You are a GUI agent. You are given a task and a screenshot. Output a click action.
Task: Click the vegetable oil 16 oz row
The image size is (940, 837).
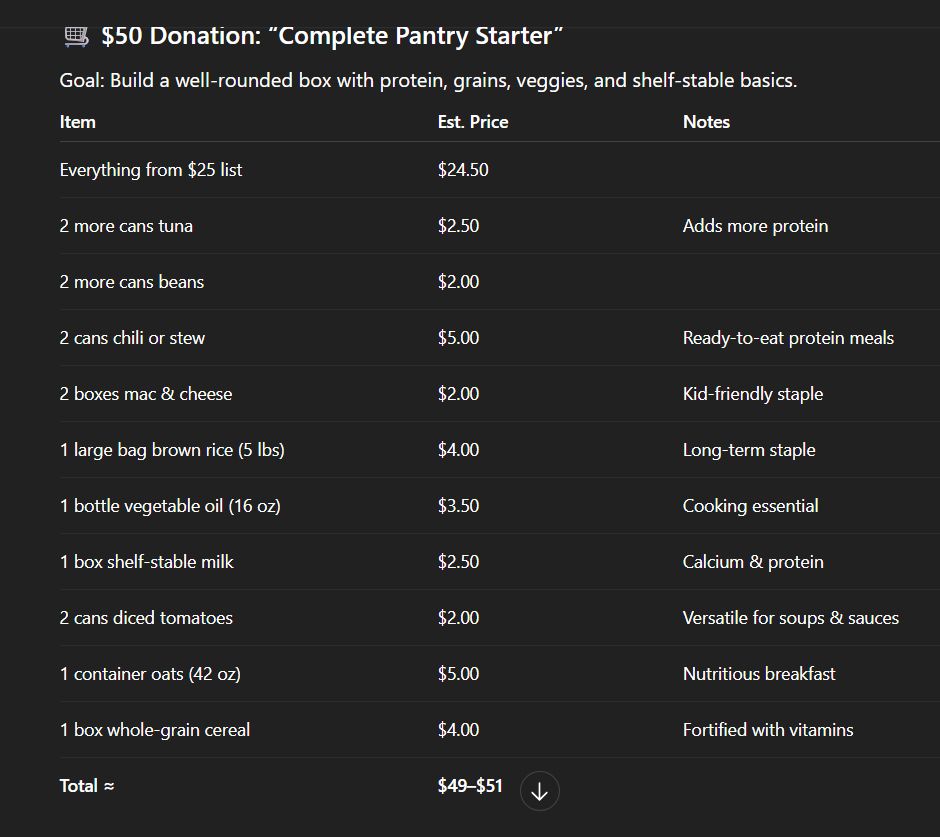tap(170, 505)
